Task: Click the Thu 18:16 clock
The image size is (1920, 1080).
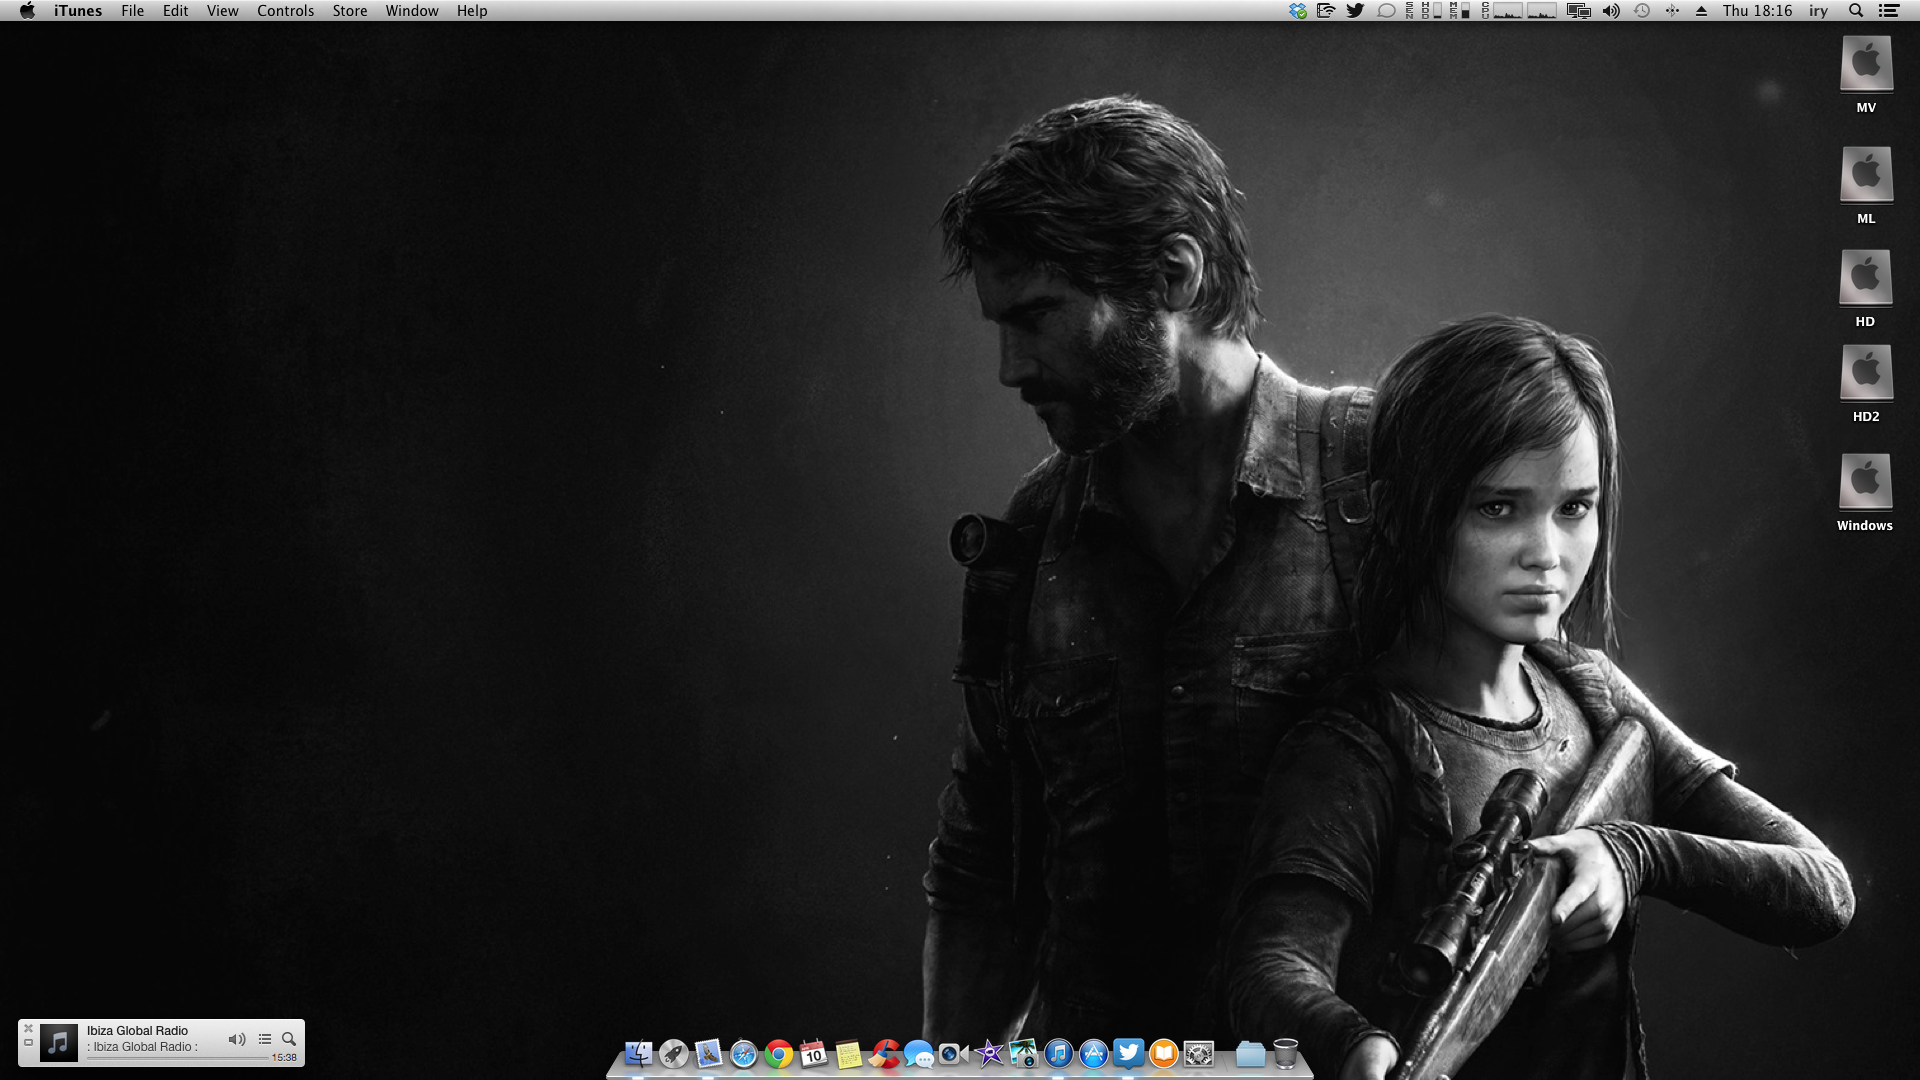Action: point(1757,11)
